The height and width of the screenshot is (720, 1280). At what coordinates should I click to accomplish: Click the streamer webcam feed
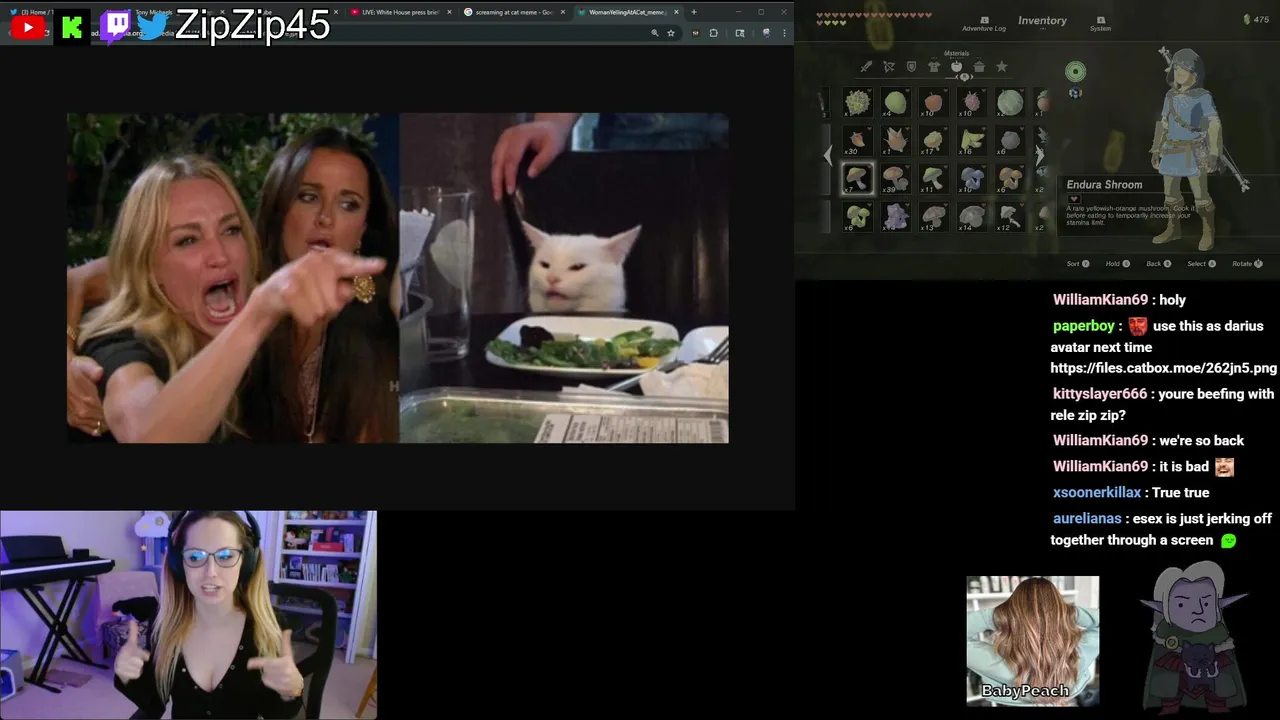pyautogui.click(x=188, y=615)
